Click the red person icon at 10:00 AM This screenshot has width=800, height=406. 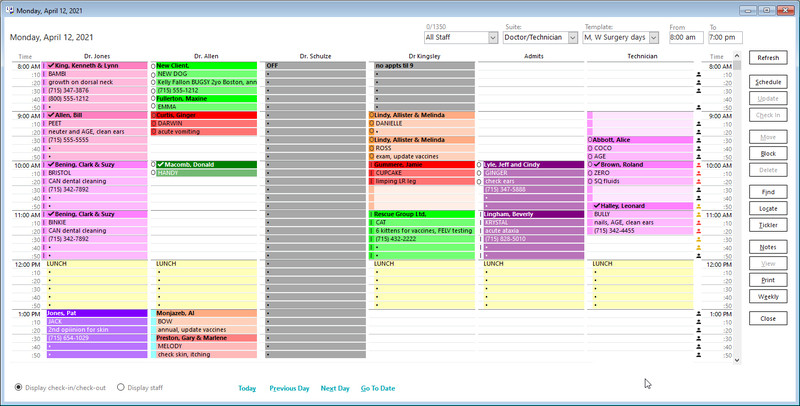pos(698,165)
